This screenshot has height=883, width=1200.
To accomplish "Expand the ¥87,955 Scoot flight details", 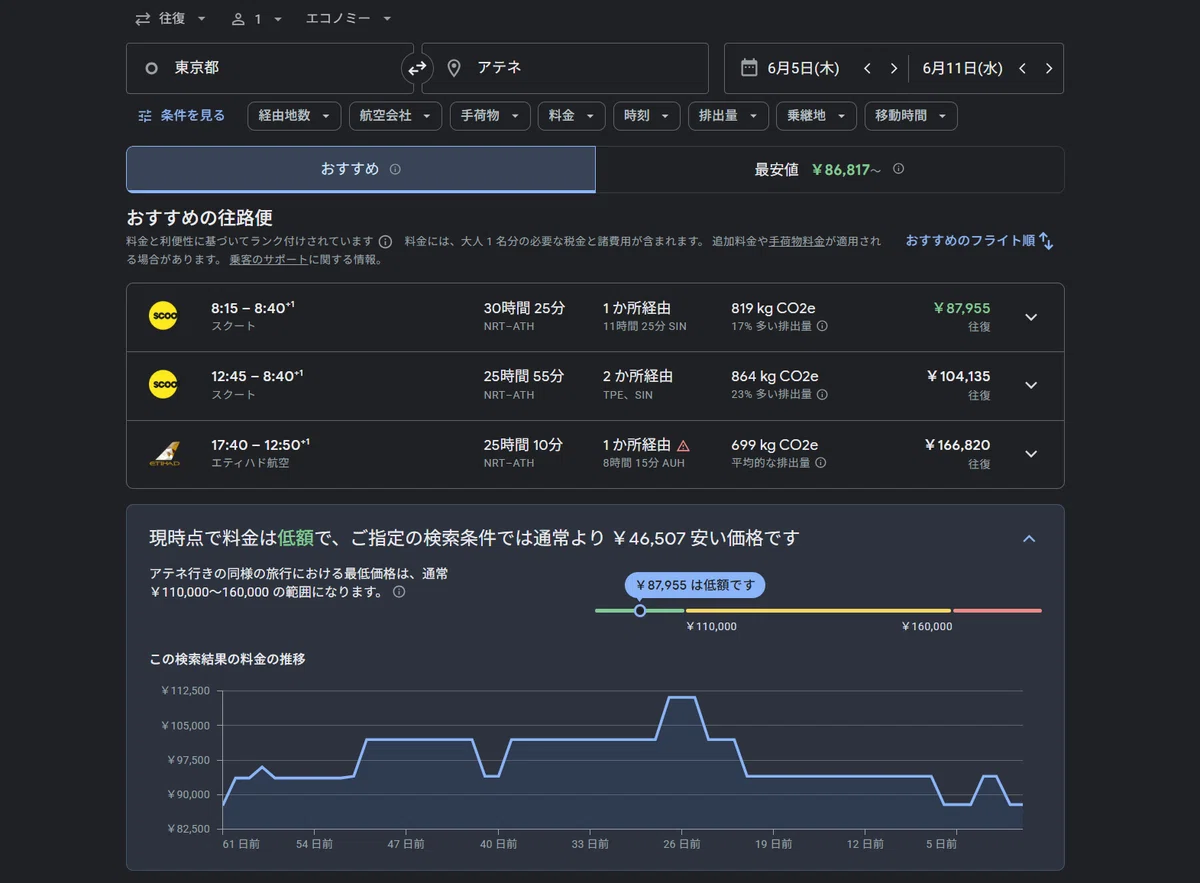I will coord(1031,317).
